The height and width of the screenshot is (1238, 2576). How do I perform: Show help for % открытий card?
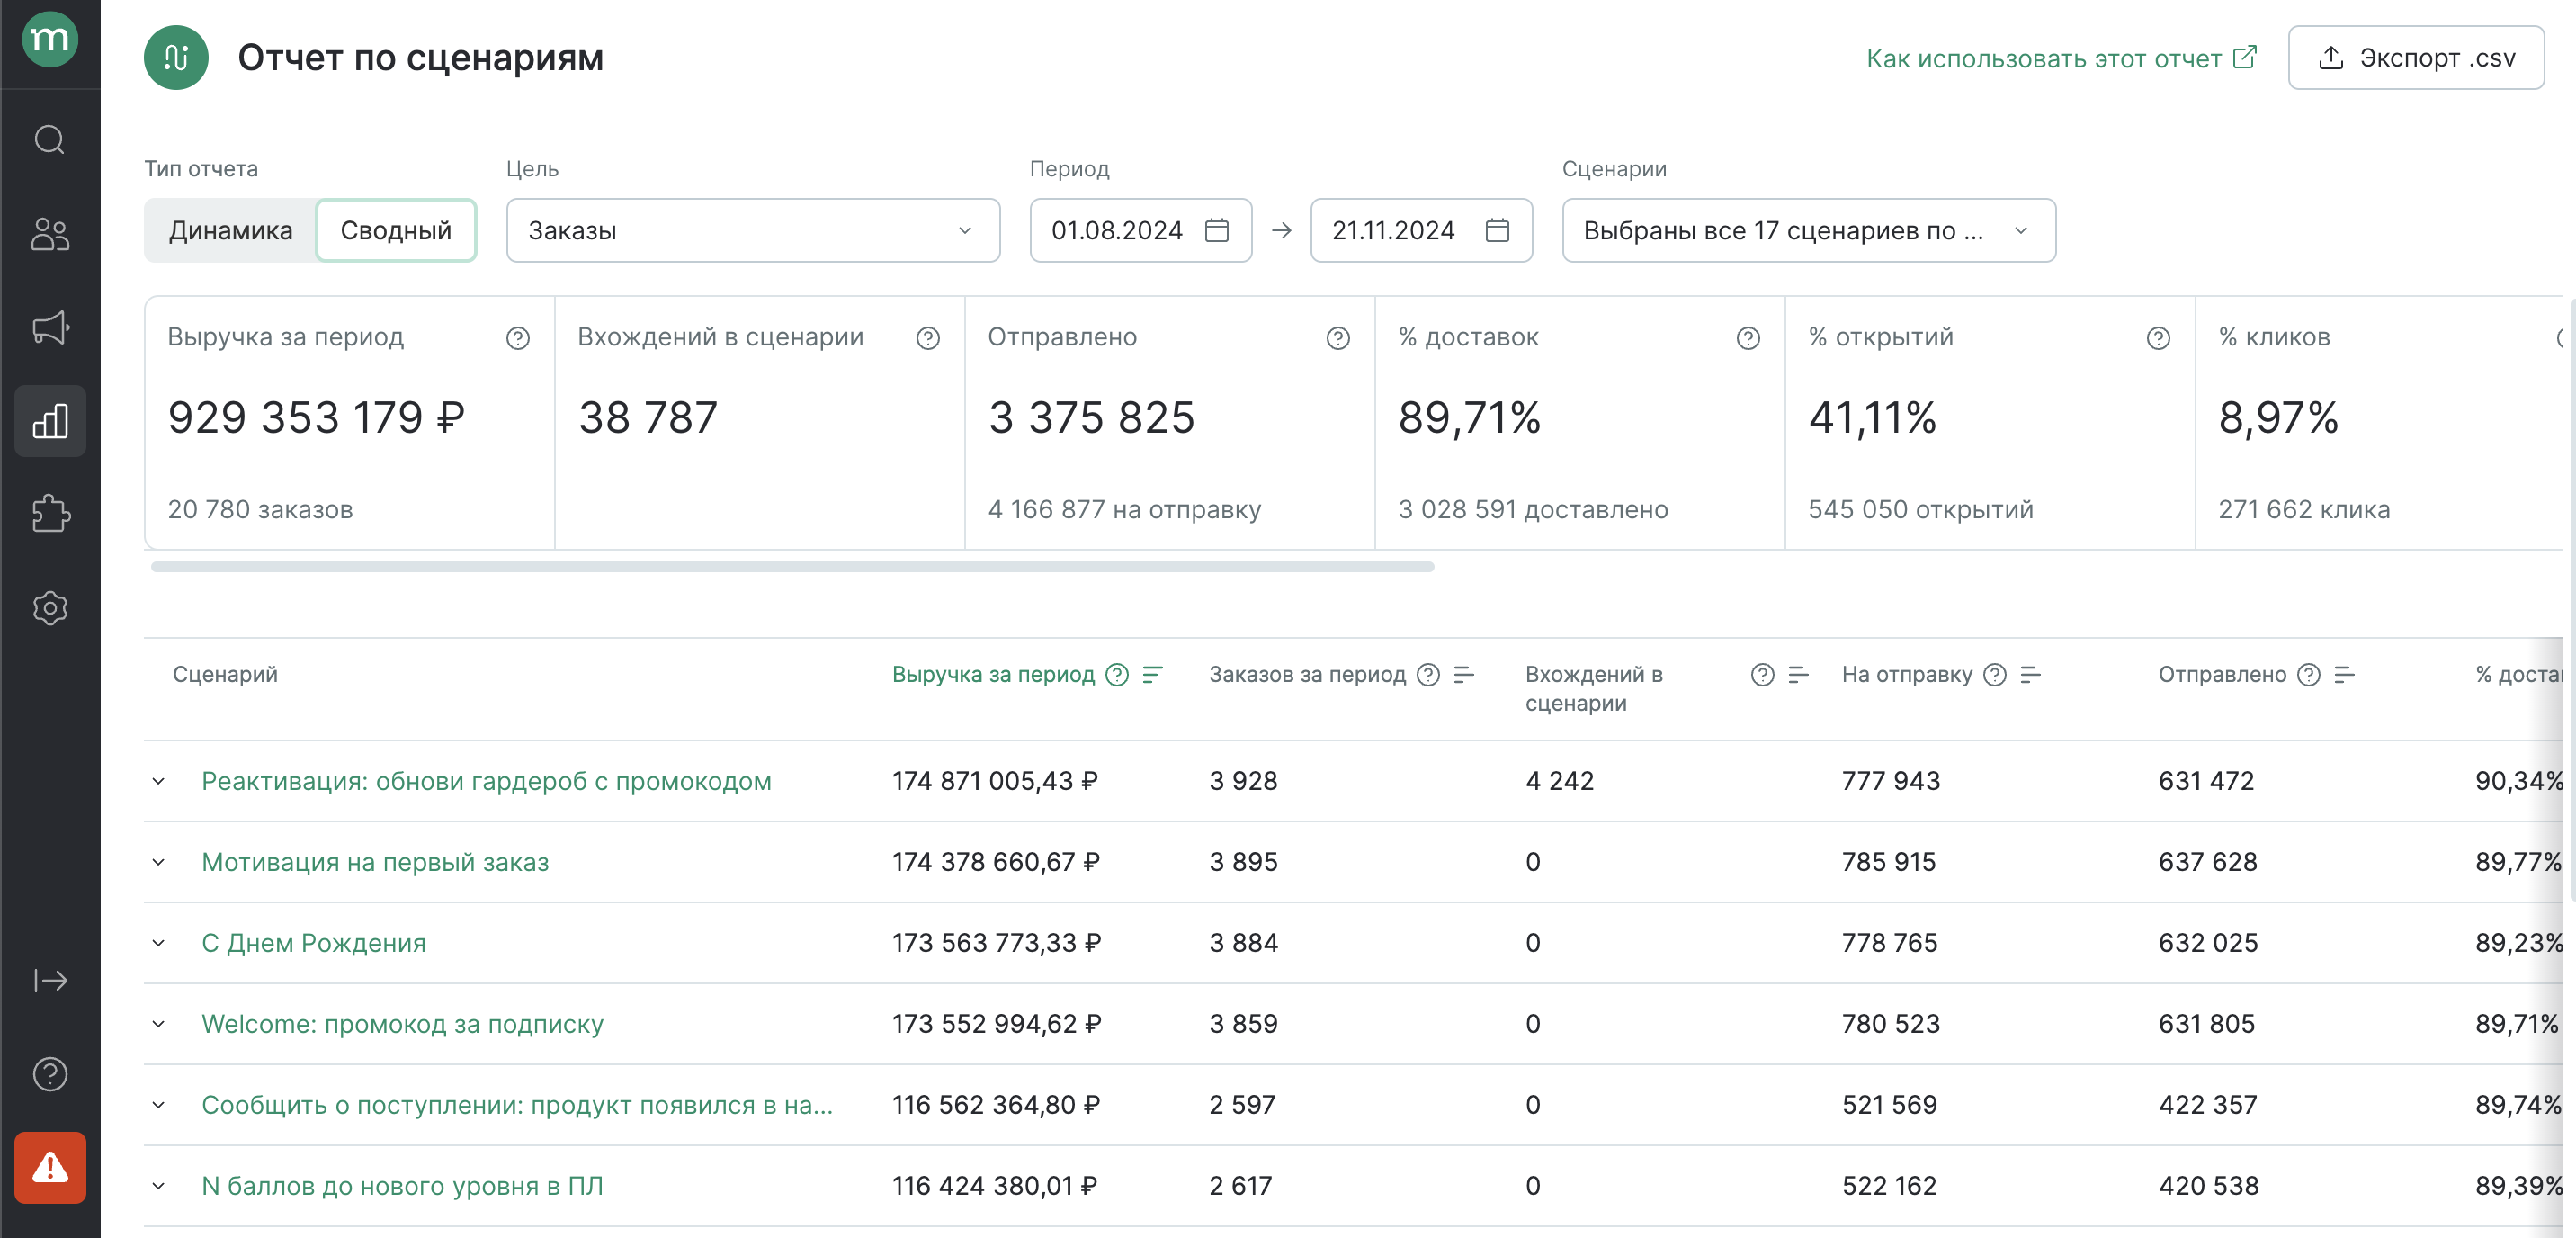(2158, 338)
